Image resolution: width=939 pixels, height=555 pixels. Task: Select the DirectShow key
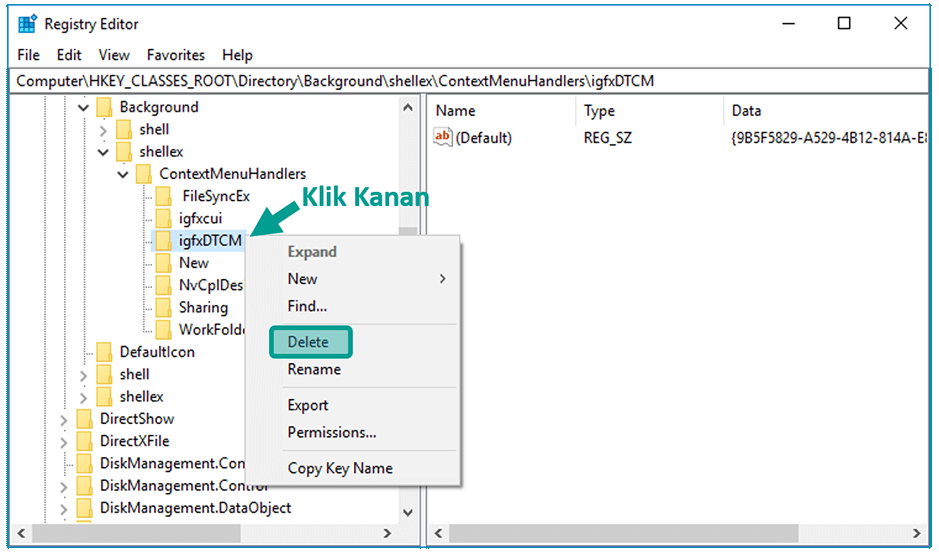137,418
